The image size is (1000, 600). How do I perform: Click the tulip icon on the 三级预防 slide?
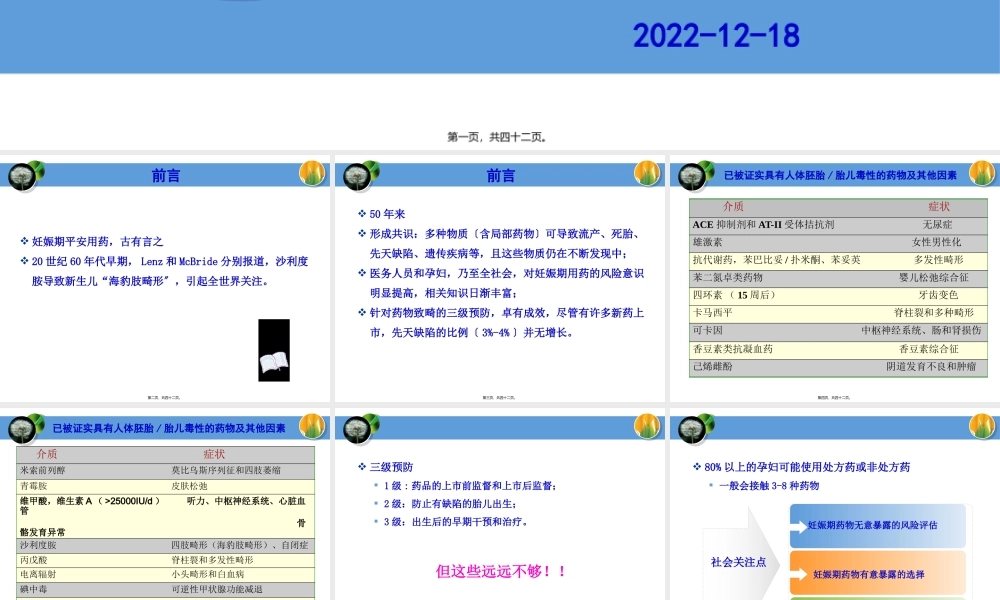647,426
